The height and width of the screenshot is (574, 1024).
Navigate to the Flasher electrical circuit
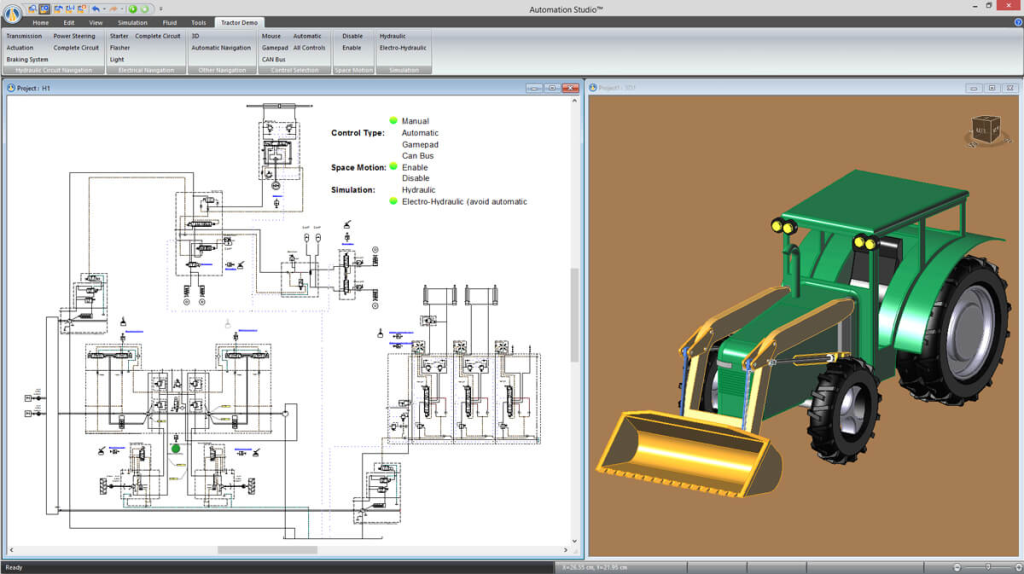tap(120, 48)
